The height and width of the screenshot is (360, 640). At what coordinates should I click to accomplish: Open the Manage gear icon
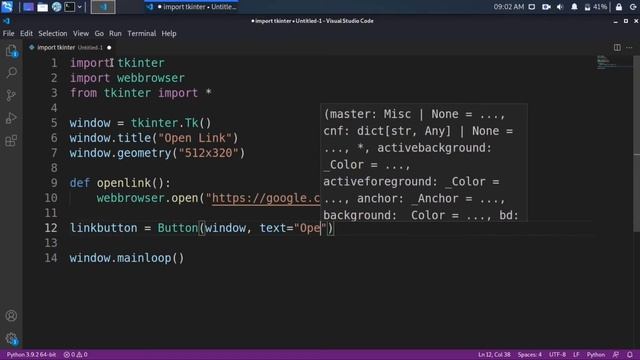coord(11,338)
